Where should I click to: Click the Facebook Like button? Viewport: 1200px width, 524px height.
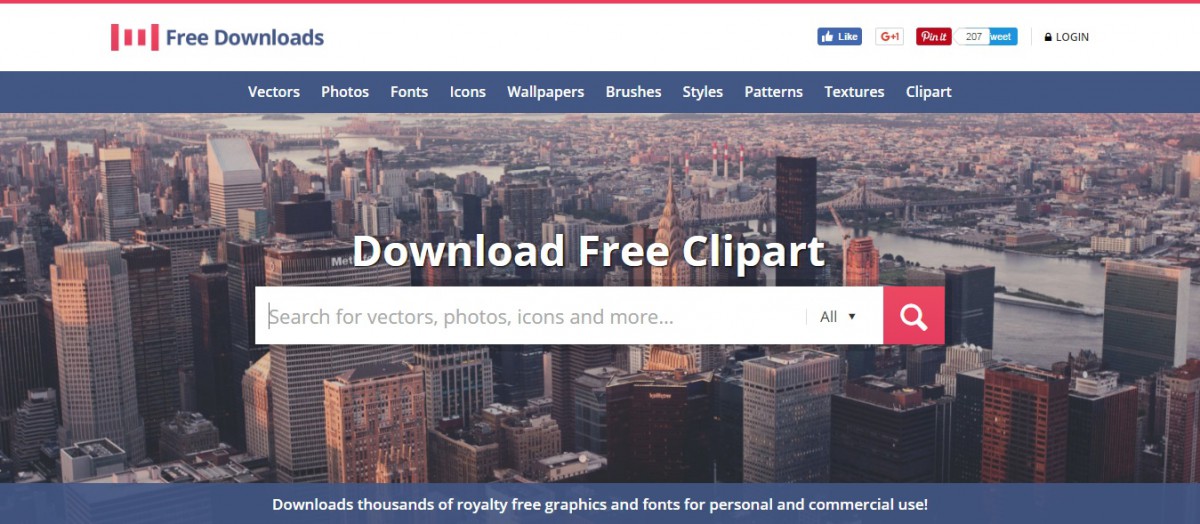tap(839, 37)
